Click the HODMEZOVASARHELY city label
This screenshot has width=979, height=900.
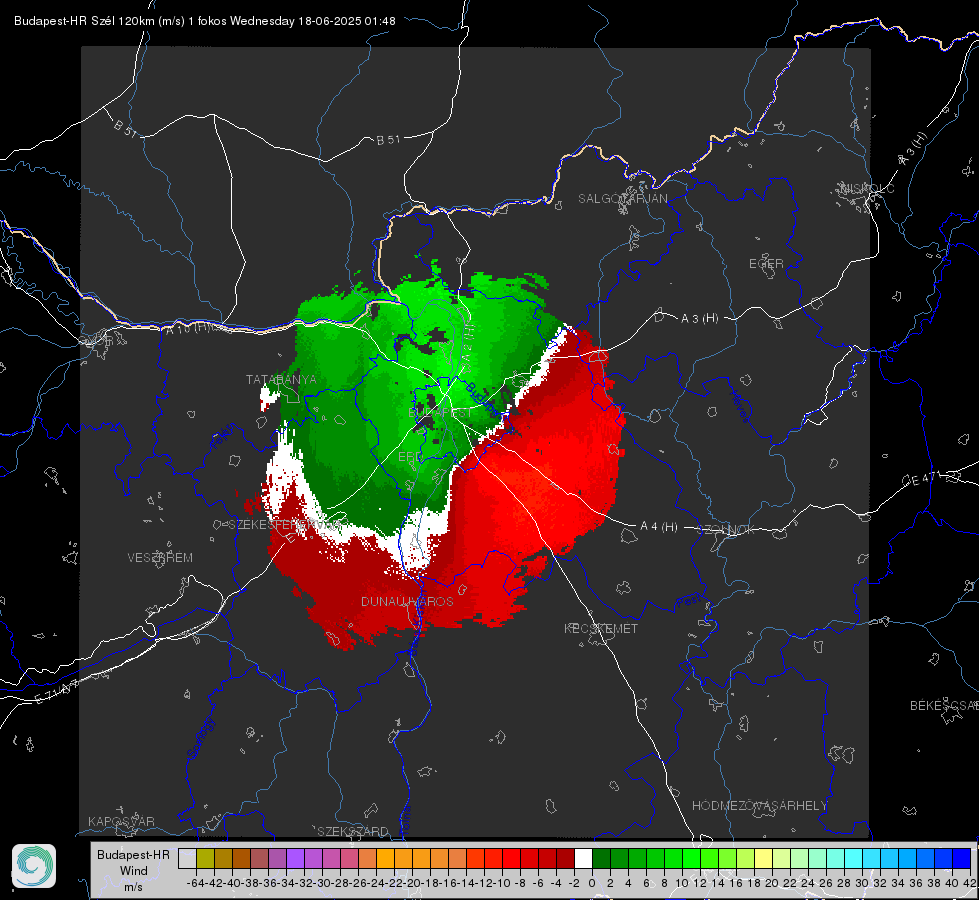click(x=759, y=806)
